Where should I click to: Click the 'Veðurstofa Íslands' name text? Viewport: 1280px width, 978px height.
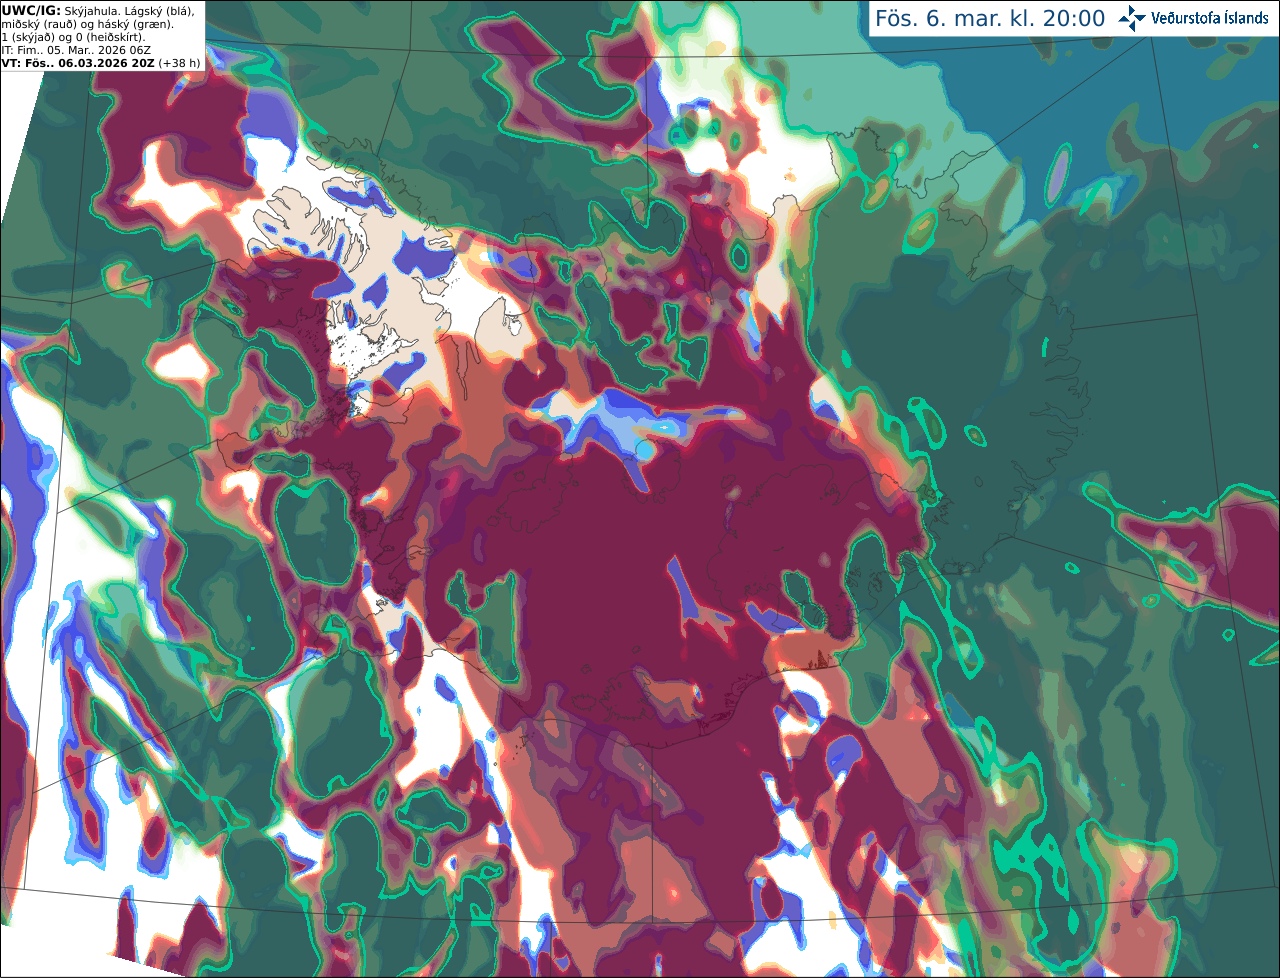click(x=1210, y=18)
